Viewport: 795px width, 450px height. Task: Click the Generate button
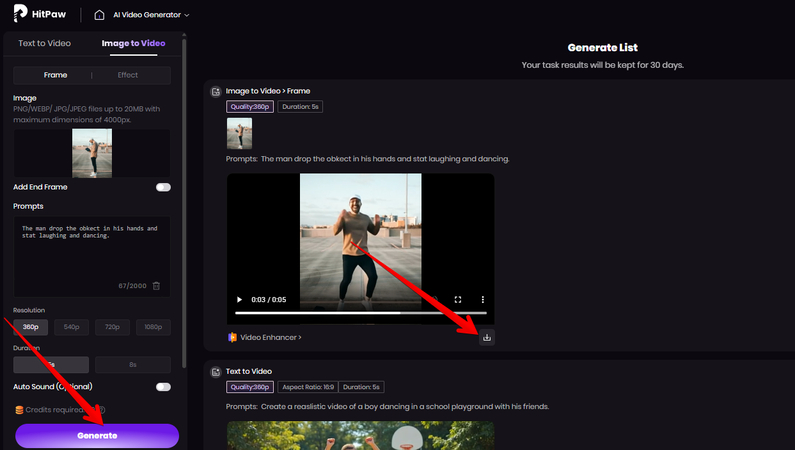tap(97, 436)
